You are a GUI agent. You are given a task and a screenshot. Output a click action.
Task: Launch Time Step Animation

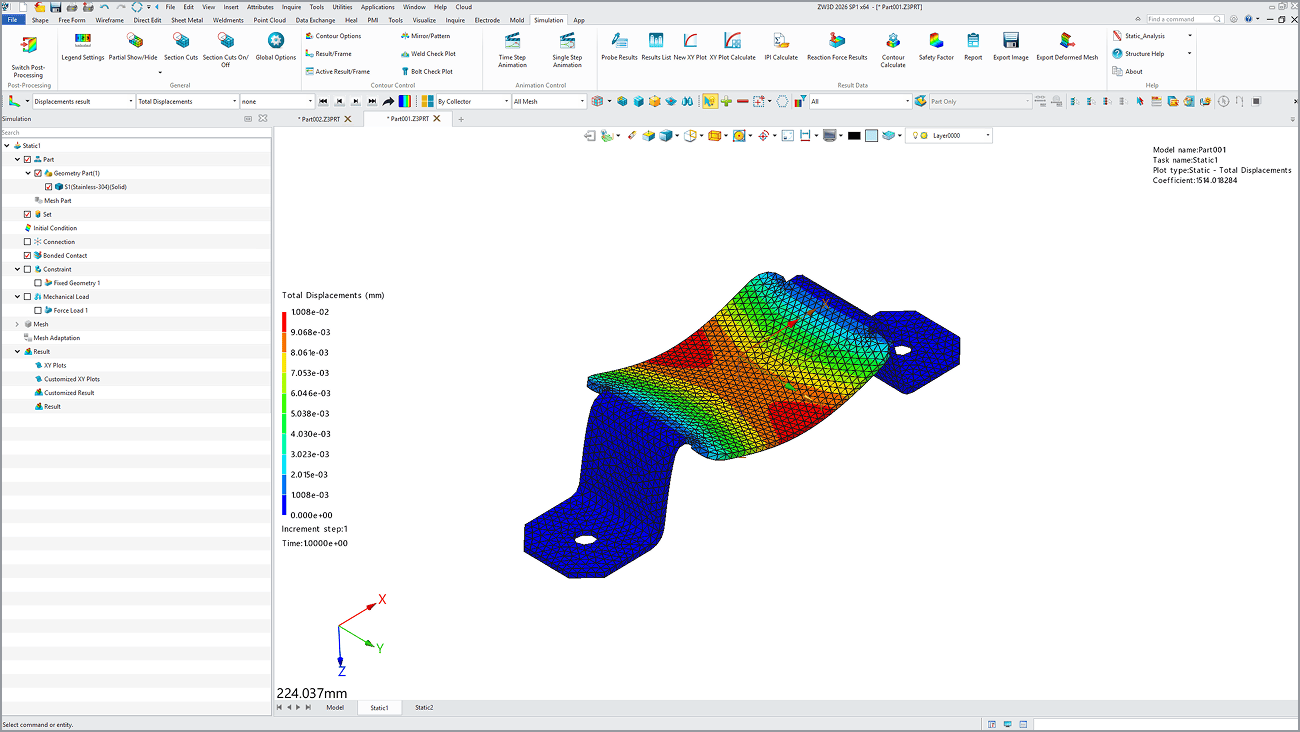[x=512, y=42]
